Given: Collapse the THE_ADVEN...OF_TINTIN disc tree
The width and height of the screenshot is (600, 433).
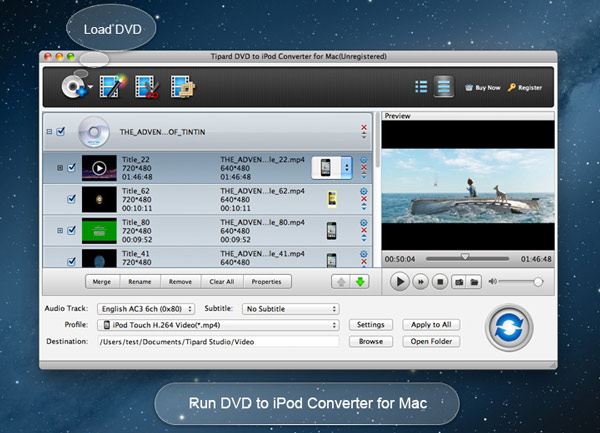Looking at the screenshot, I should pos(49,132).
